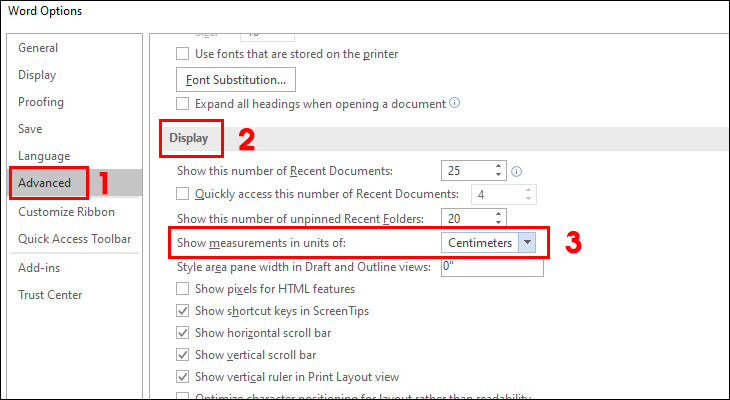Click info icon next to Expand all headings
Viewport: 730px width, 400px height.
(455, 103)
